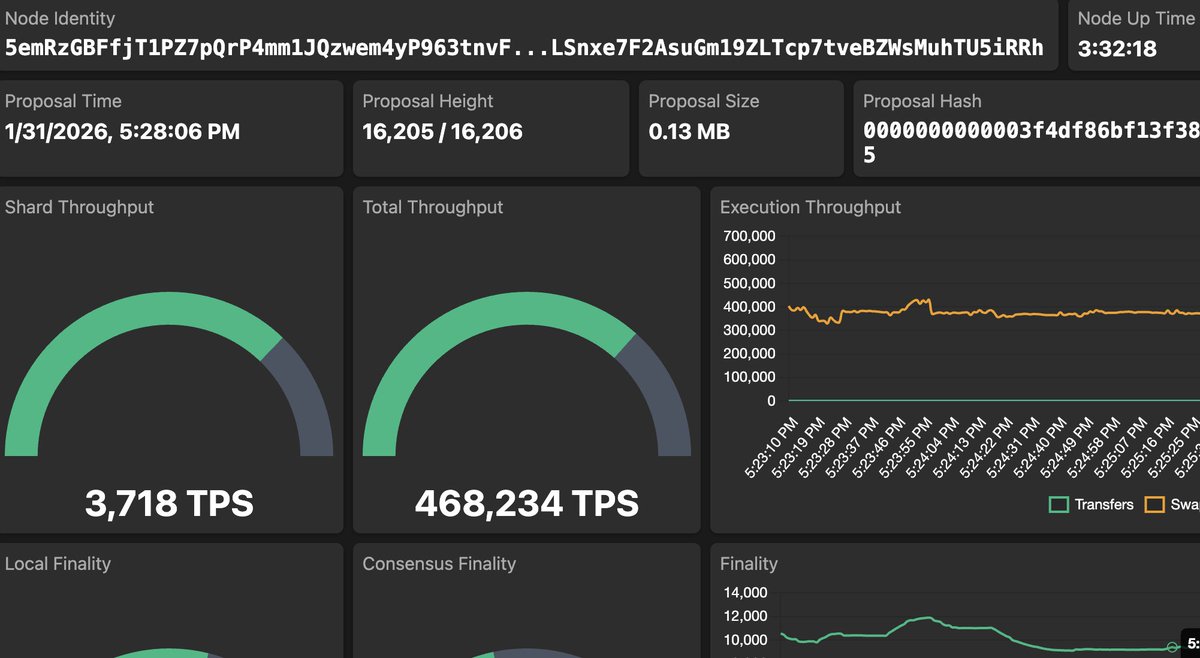The width and height of the screenshot is (1200, 658).
Task: Click the 10,000 label in Finality chart
Action: tap(745, 640)
